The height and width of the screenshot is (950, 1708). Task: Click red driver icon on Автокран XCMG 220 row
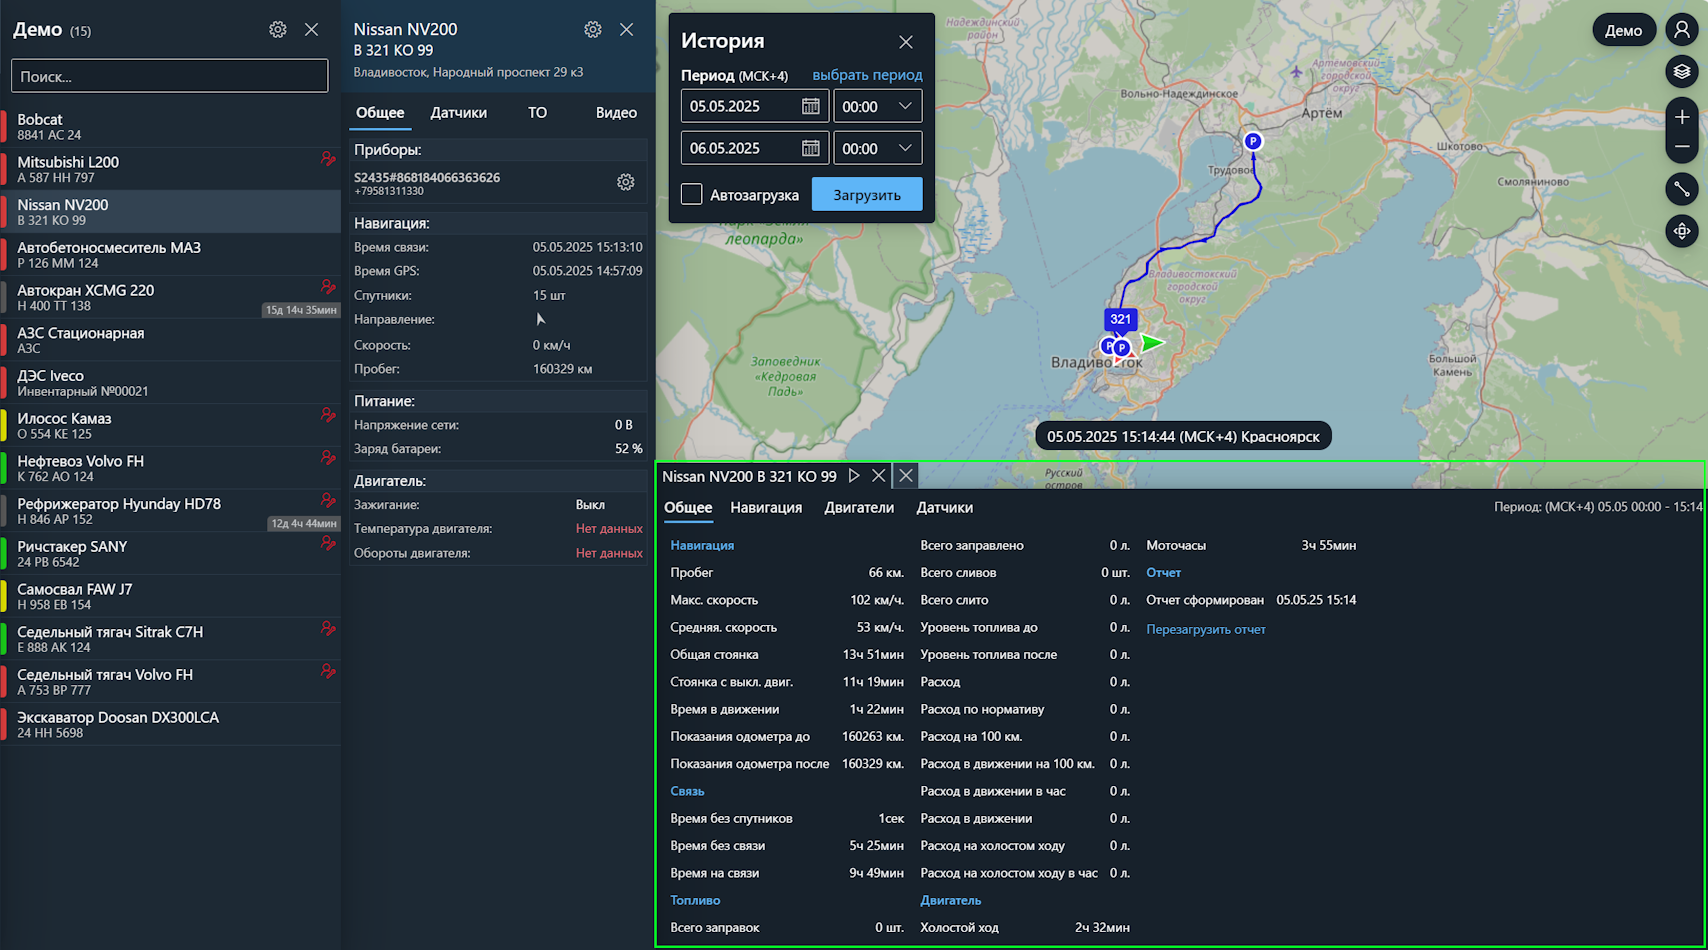pos(328,287)
